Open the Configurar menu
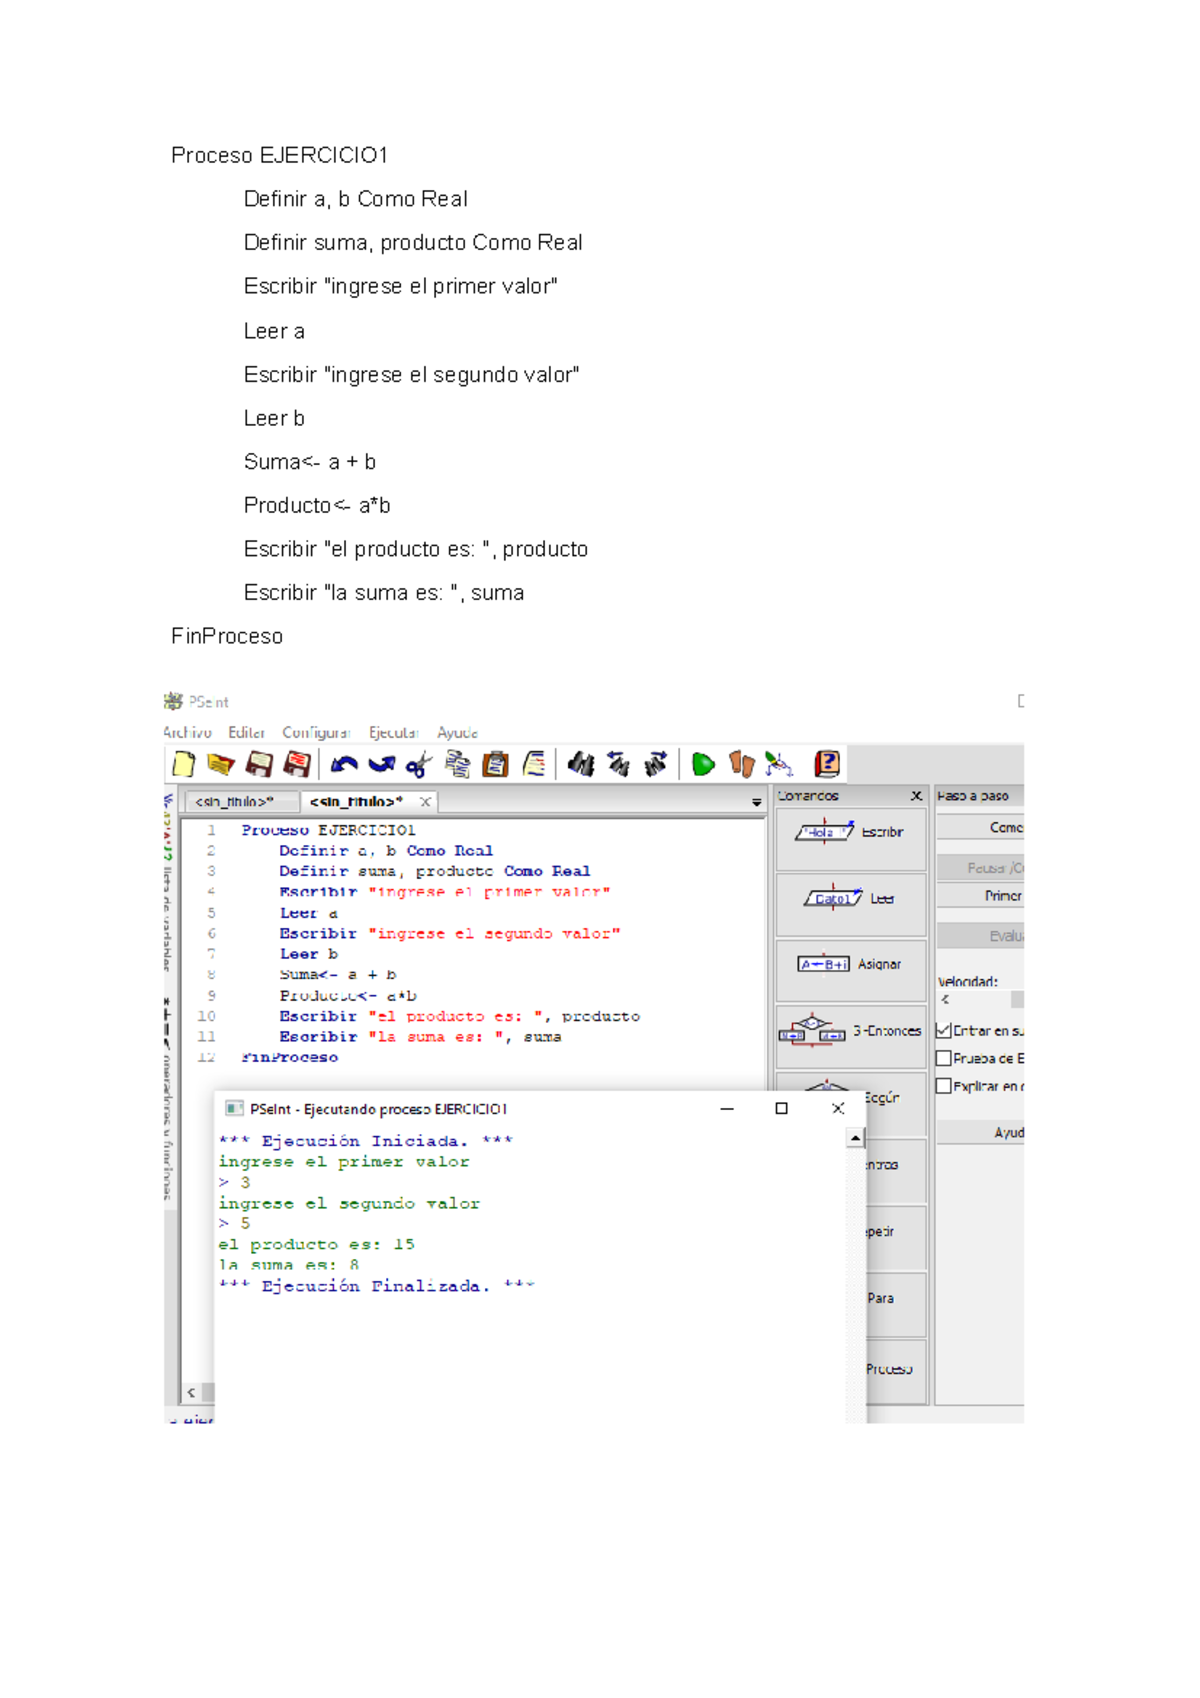The image size is (1200, 1698). (316, 732)
